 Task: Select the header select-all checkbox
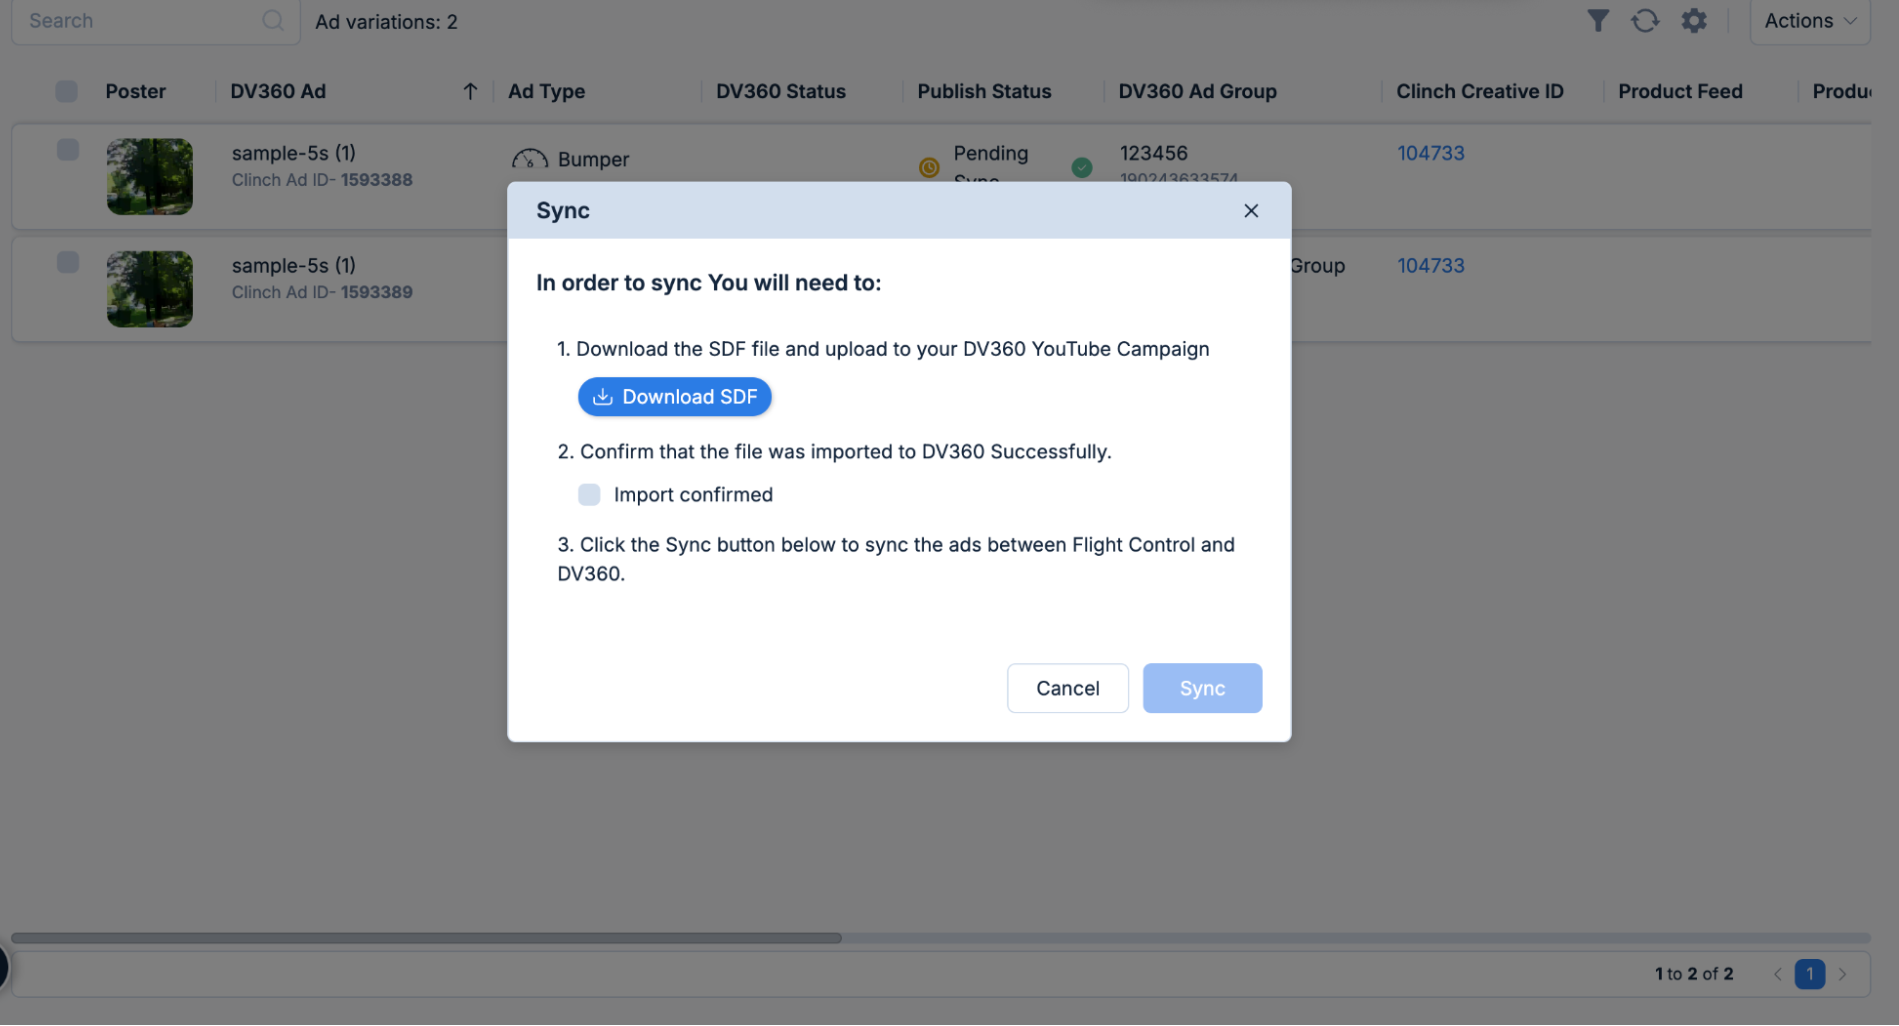tap(67, 91)
